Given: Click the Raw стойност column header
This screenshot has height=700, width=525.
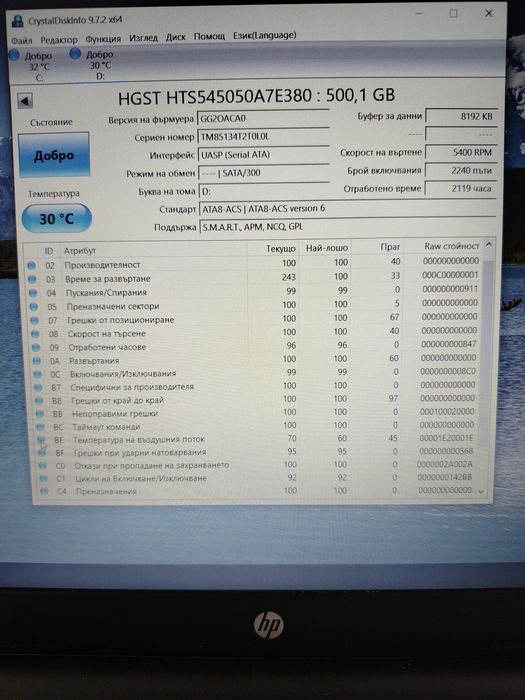Looking at the screenshot, I should [x=451, y=246].
